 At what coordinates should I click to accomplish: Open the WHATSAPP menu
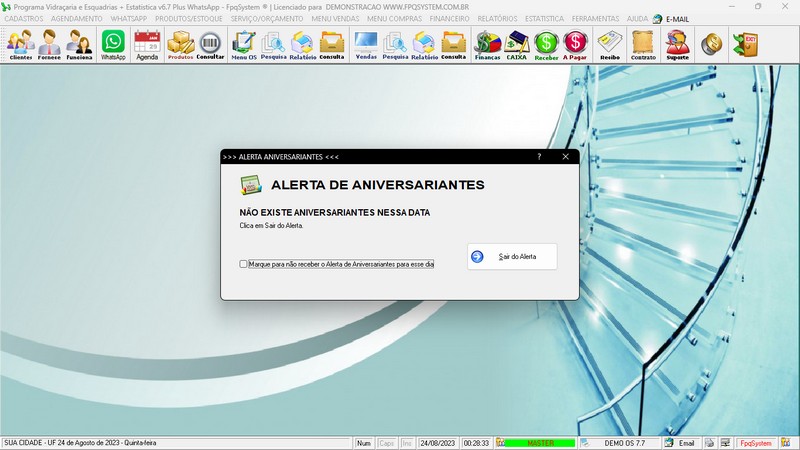pos(129,19)
